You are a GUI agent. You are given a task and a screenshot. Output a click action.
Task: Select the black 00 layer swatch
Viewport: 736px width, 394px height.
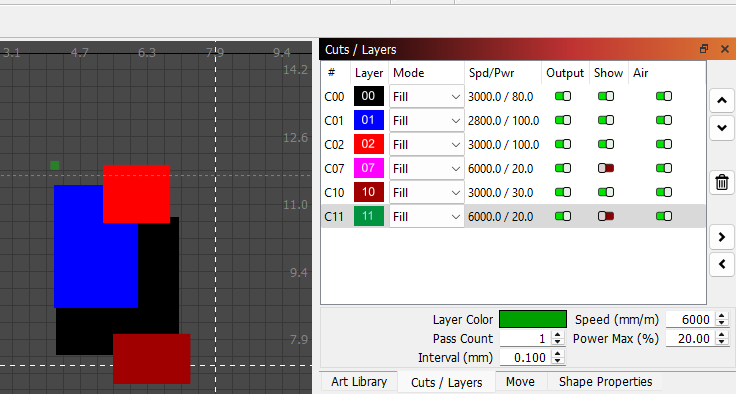point(368,96)
